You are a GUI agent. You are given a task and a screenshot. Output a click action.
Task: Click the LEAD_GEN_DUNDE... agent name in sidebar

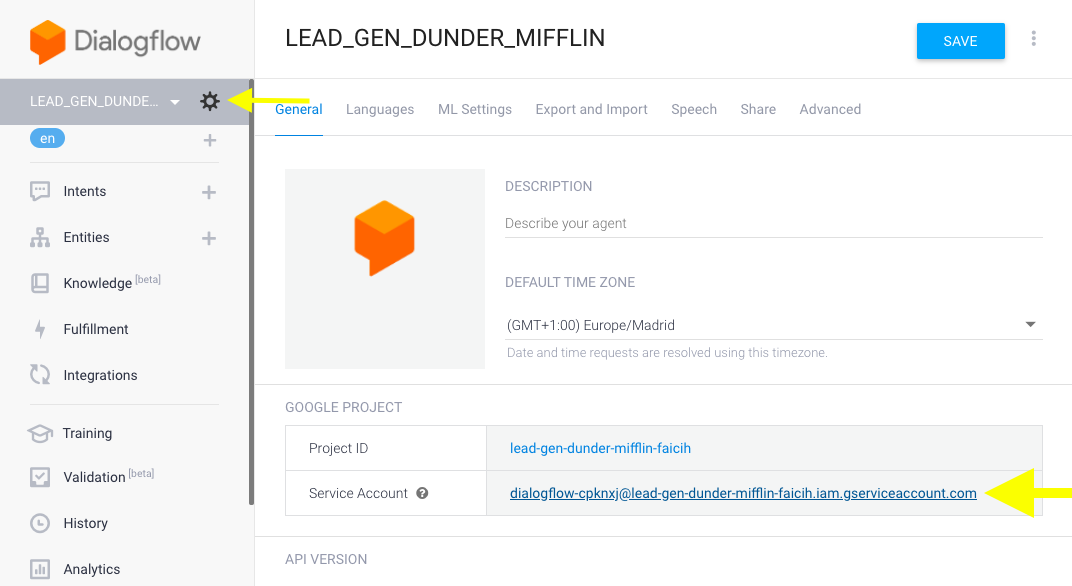pyautogui.click(x=94, y=101)
